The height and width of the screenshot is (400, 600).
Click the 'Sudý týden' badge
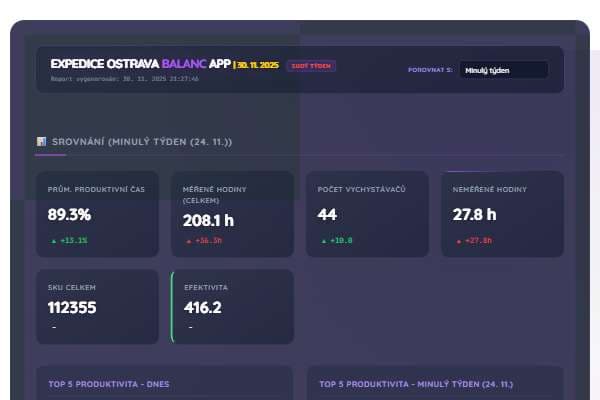tap(311, 66)
